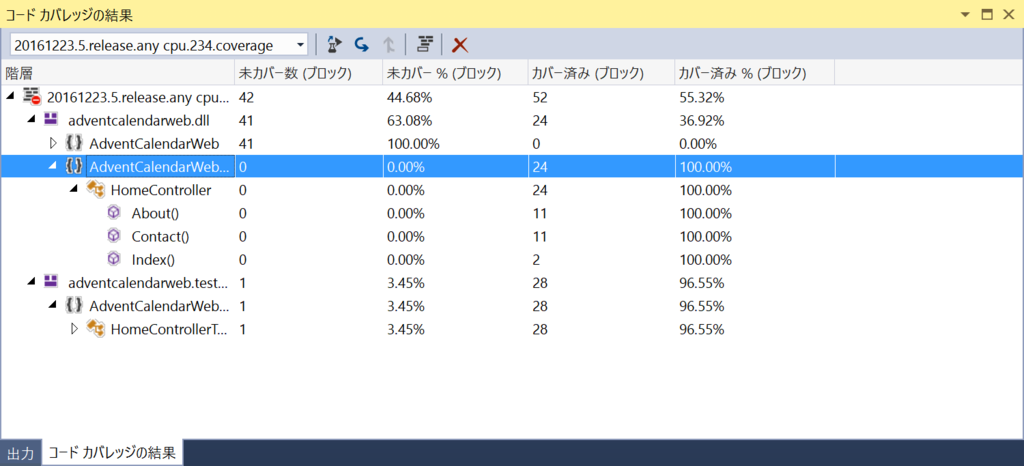Click the namespace braces icon beside AdventCalendarWeb
This screenshot has width=1024, height=466.
click(x=74, y=143)
